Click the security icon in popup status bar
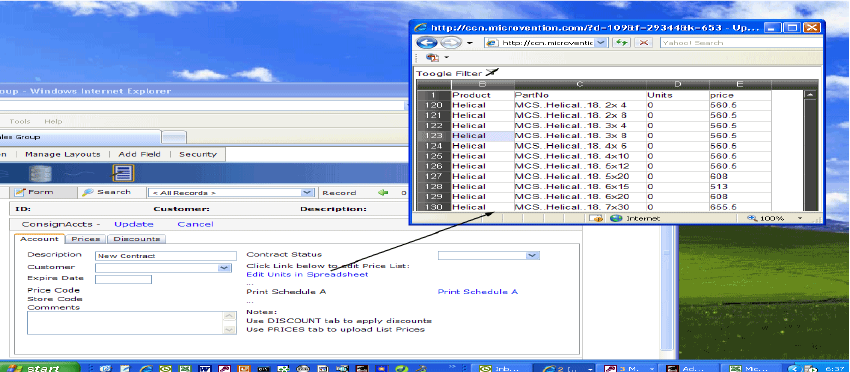850x372 pixels. pos(596,218)
